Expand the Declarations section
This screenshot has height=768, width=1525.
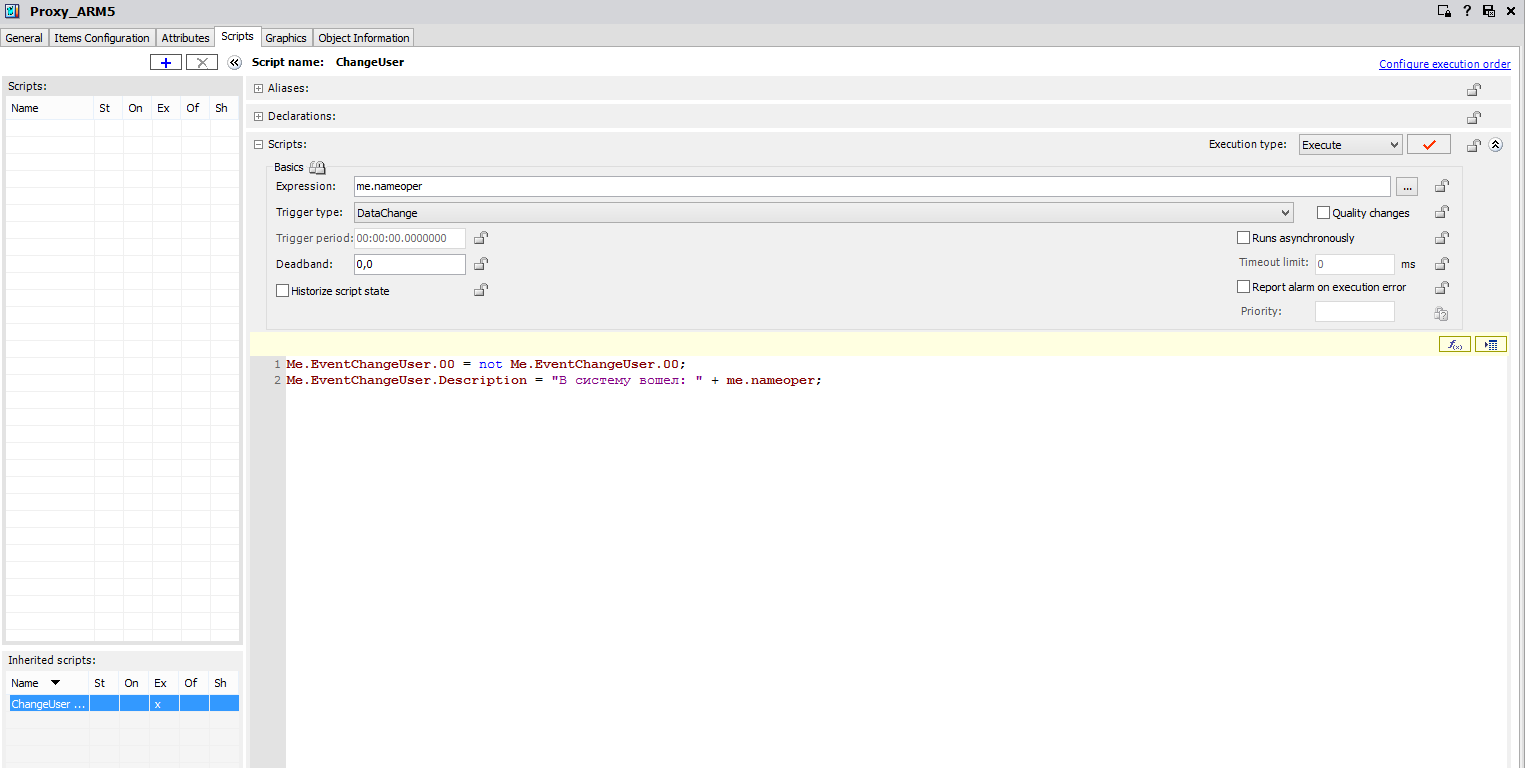259,117
